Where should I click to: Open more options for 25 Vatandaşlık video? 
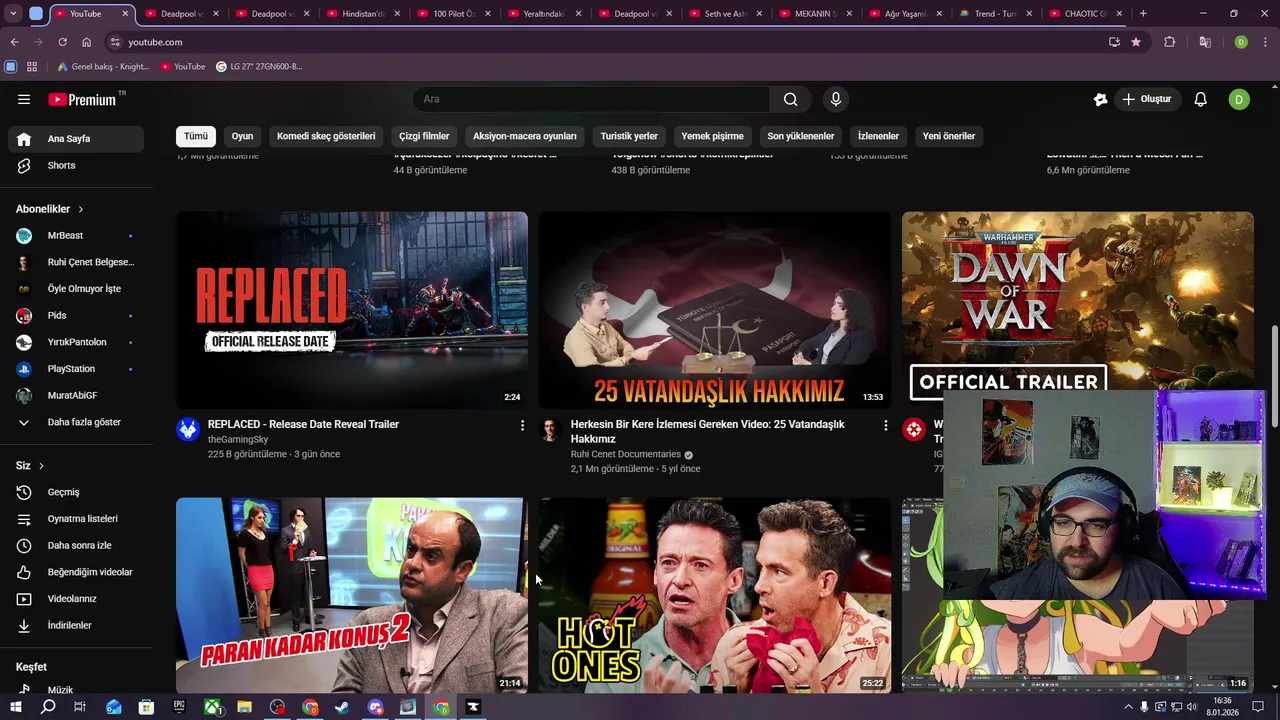point(885,426)
